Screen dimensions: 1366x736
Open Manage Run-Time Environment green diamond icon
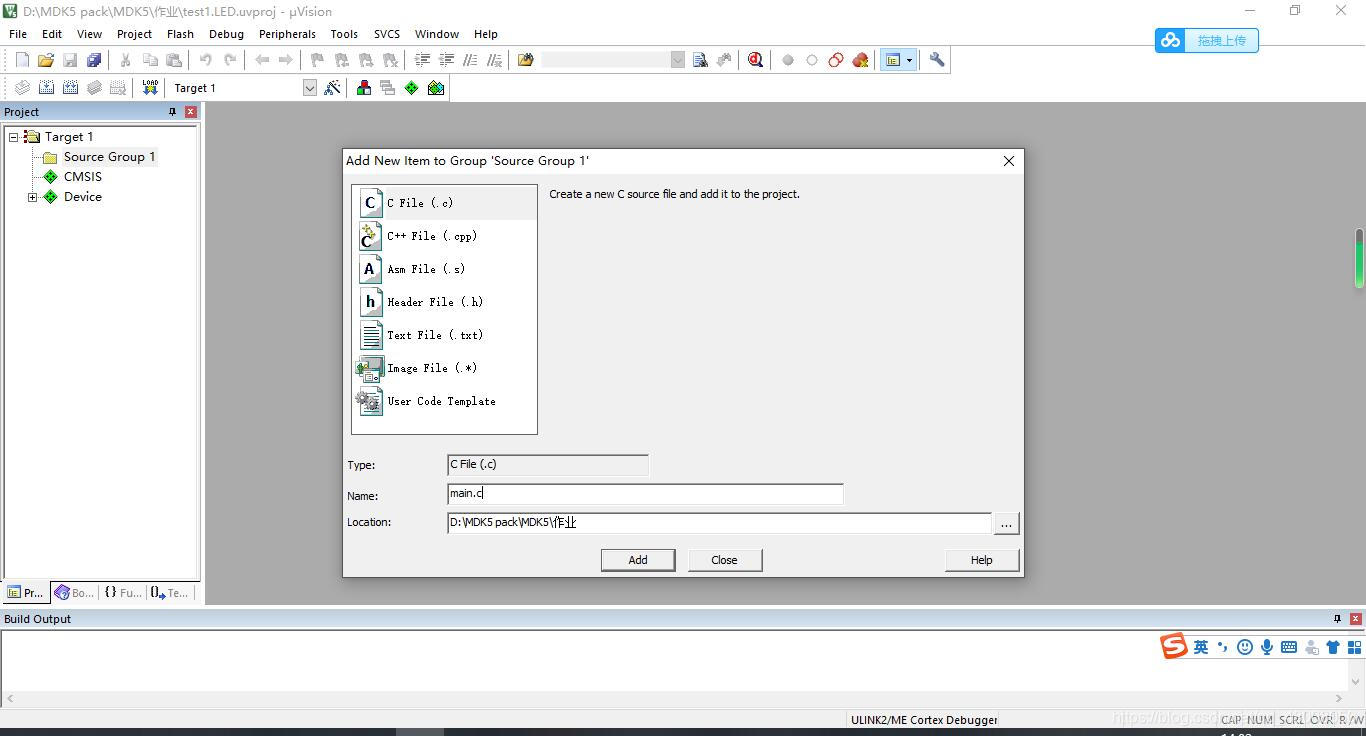[x=412, y=88]
